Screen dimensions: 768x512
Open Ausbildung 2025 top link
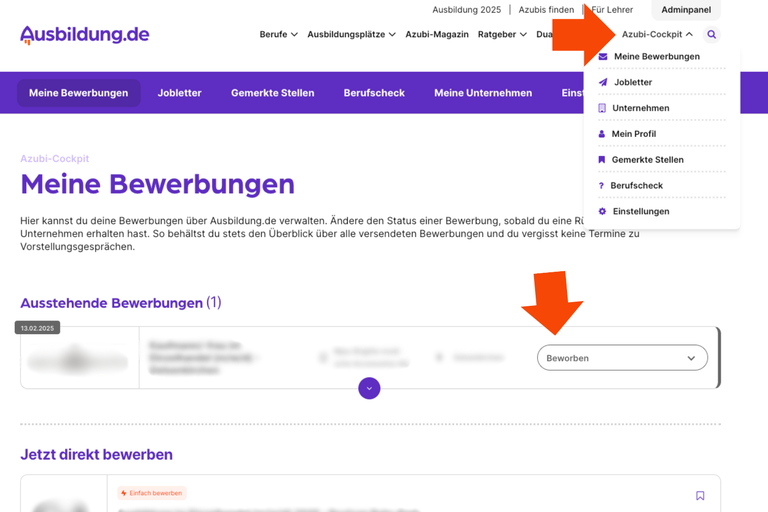coord(466,9)
